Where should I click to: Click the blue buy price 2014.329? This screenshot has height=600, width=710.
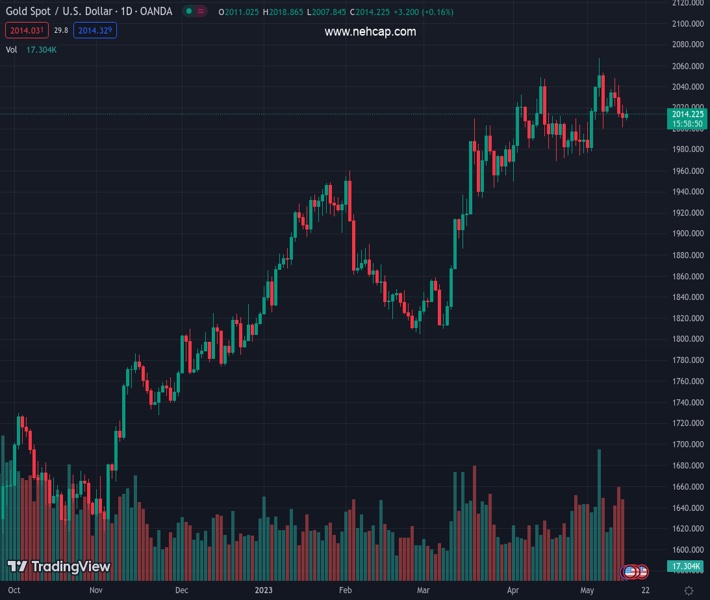click(96, 30)
